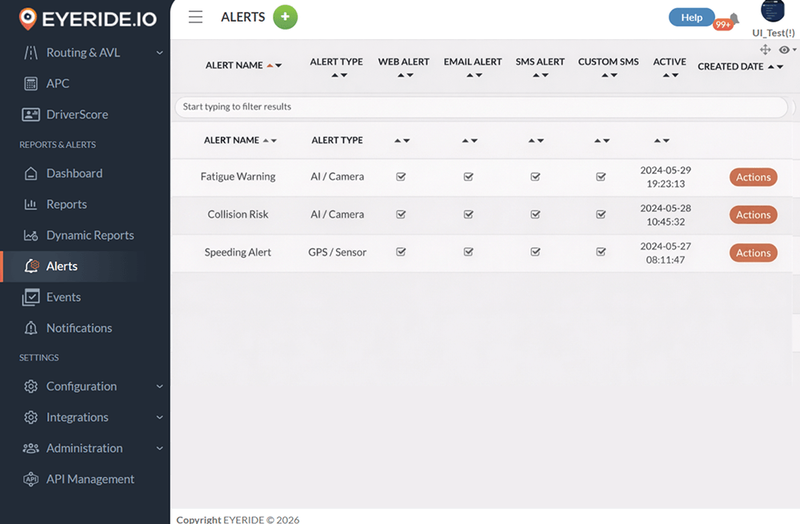Image resolution: width=800 pixels, height=524 pixels.
Task: Click the UI_Test user avatar
Action: pos(772,10)
